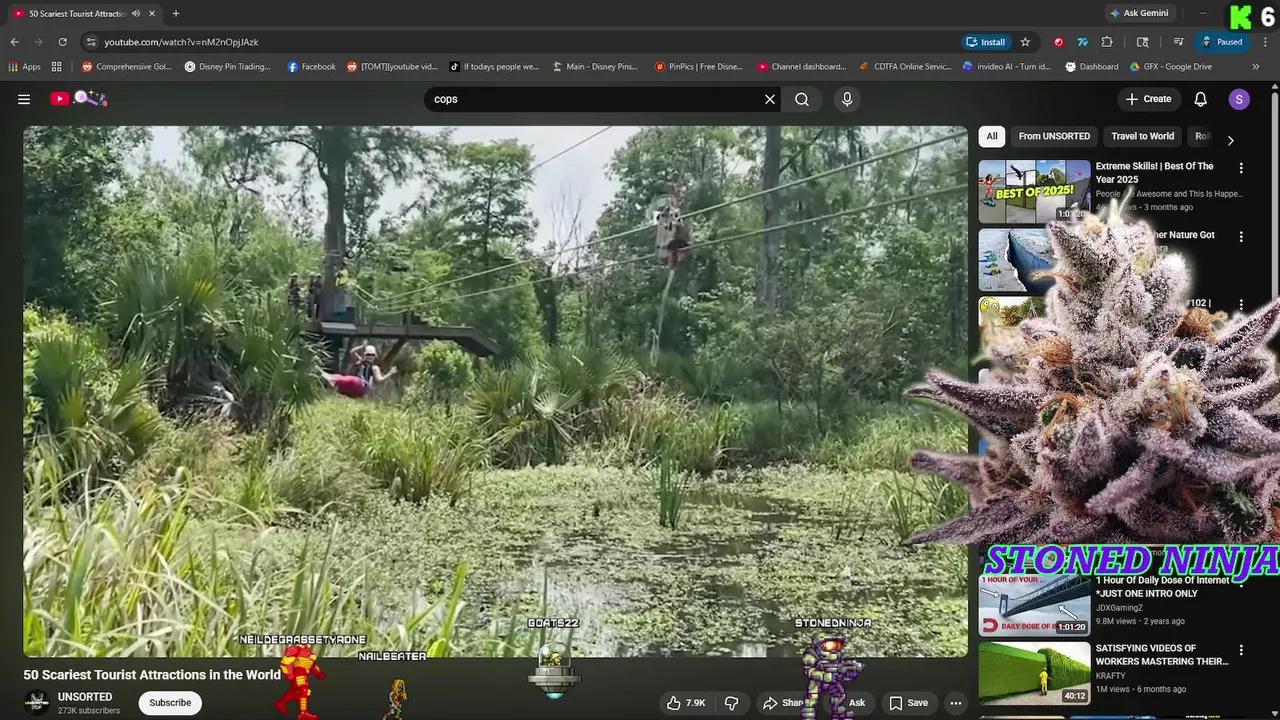Open options for 1 Hour Daily Dose video
1280x720 pixels.
[1241, 582]
